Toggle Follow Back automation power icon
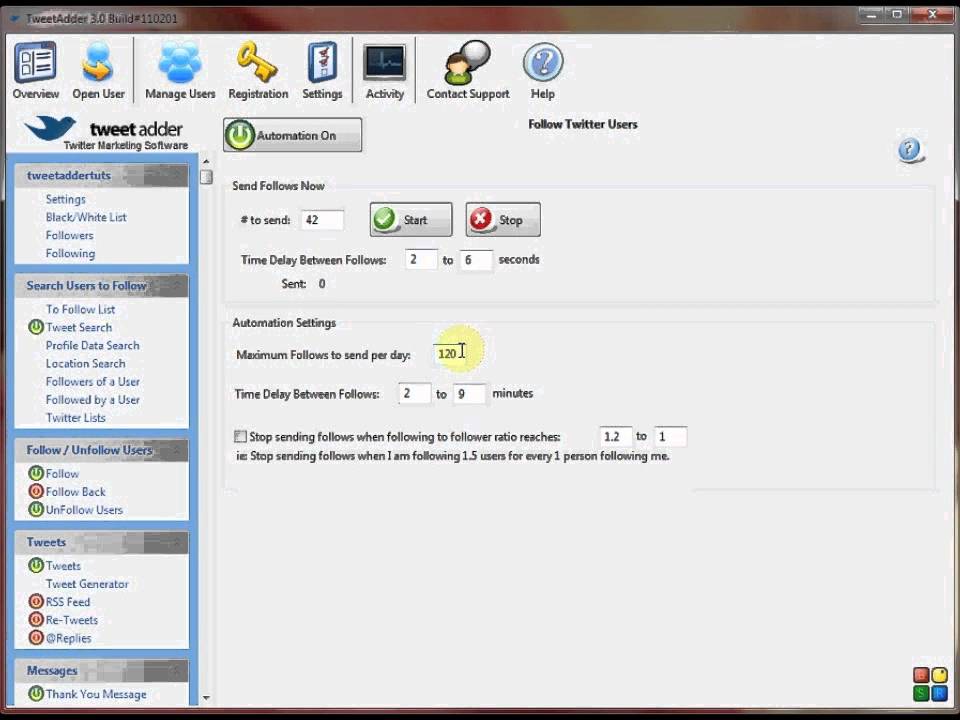Screen dimensions: 960x720 (x=36, y=491)
